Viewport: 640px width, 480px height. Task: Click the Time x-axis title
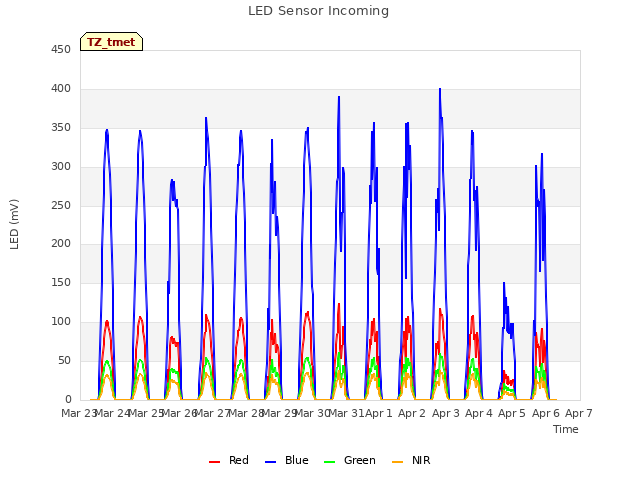tap(566, 429)
